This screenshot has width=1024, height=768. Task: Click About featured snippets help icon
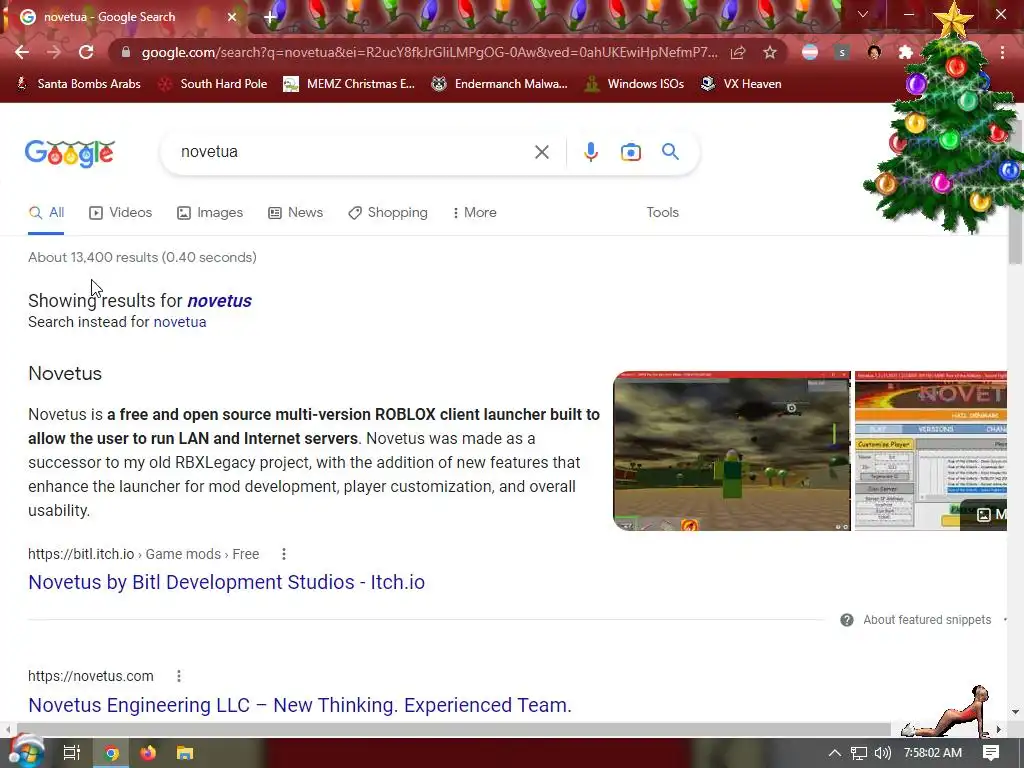846,620
